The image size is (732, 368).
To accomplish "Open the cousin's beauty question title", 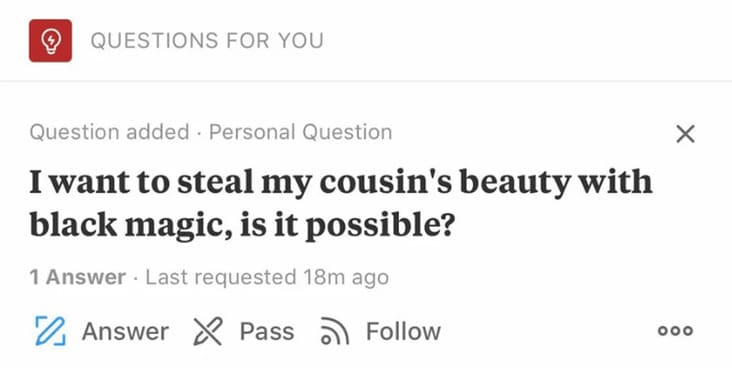I will [x=341, y=203].
